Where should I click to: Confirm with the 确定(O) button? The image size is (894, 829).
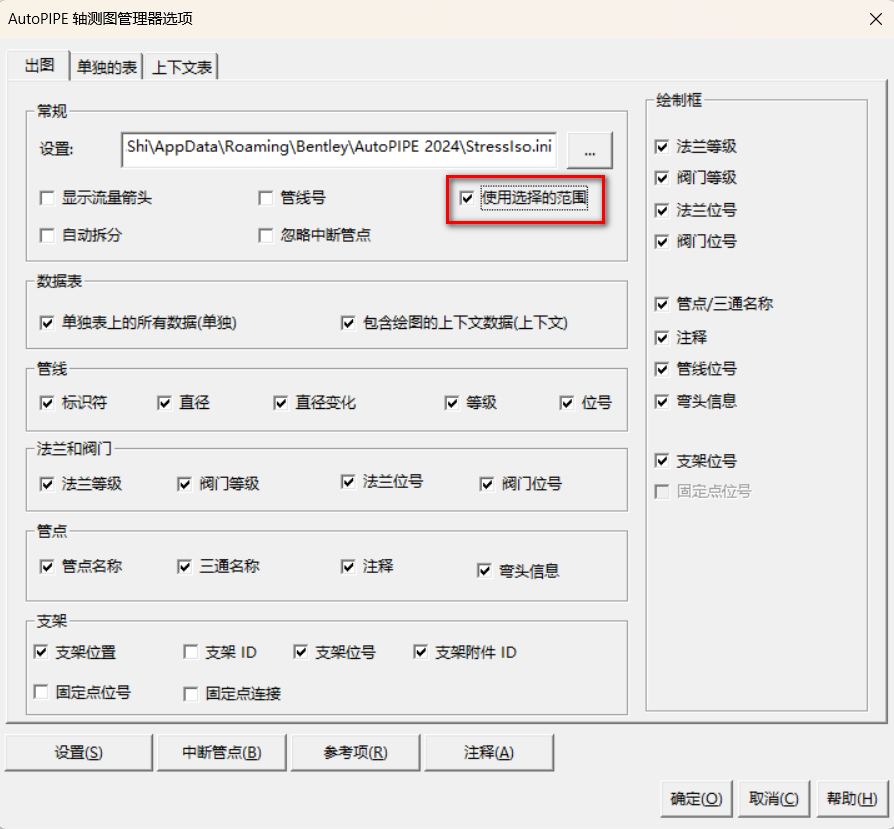pos(696,798)
